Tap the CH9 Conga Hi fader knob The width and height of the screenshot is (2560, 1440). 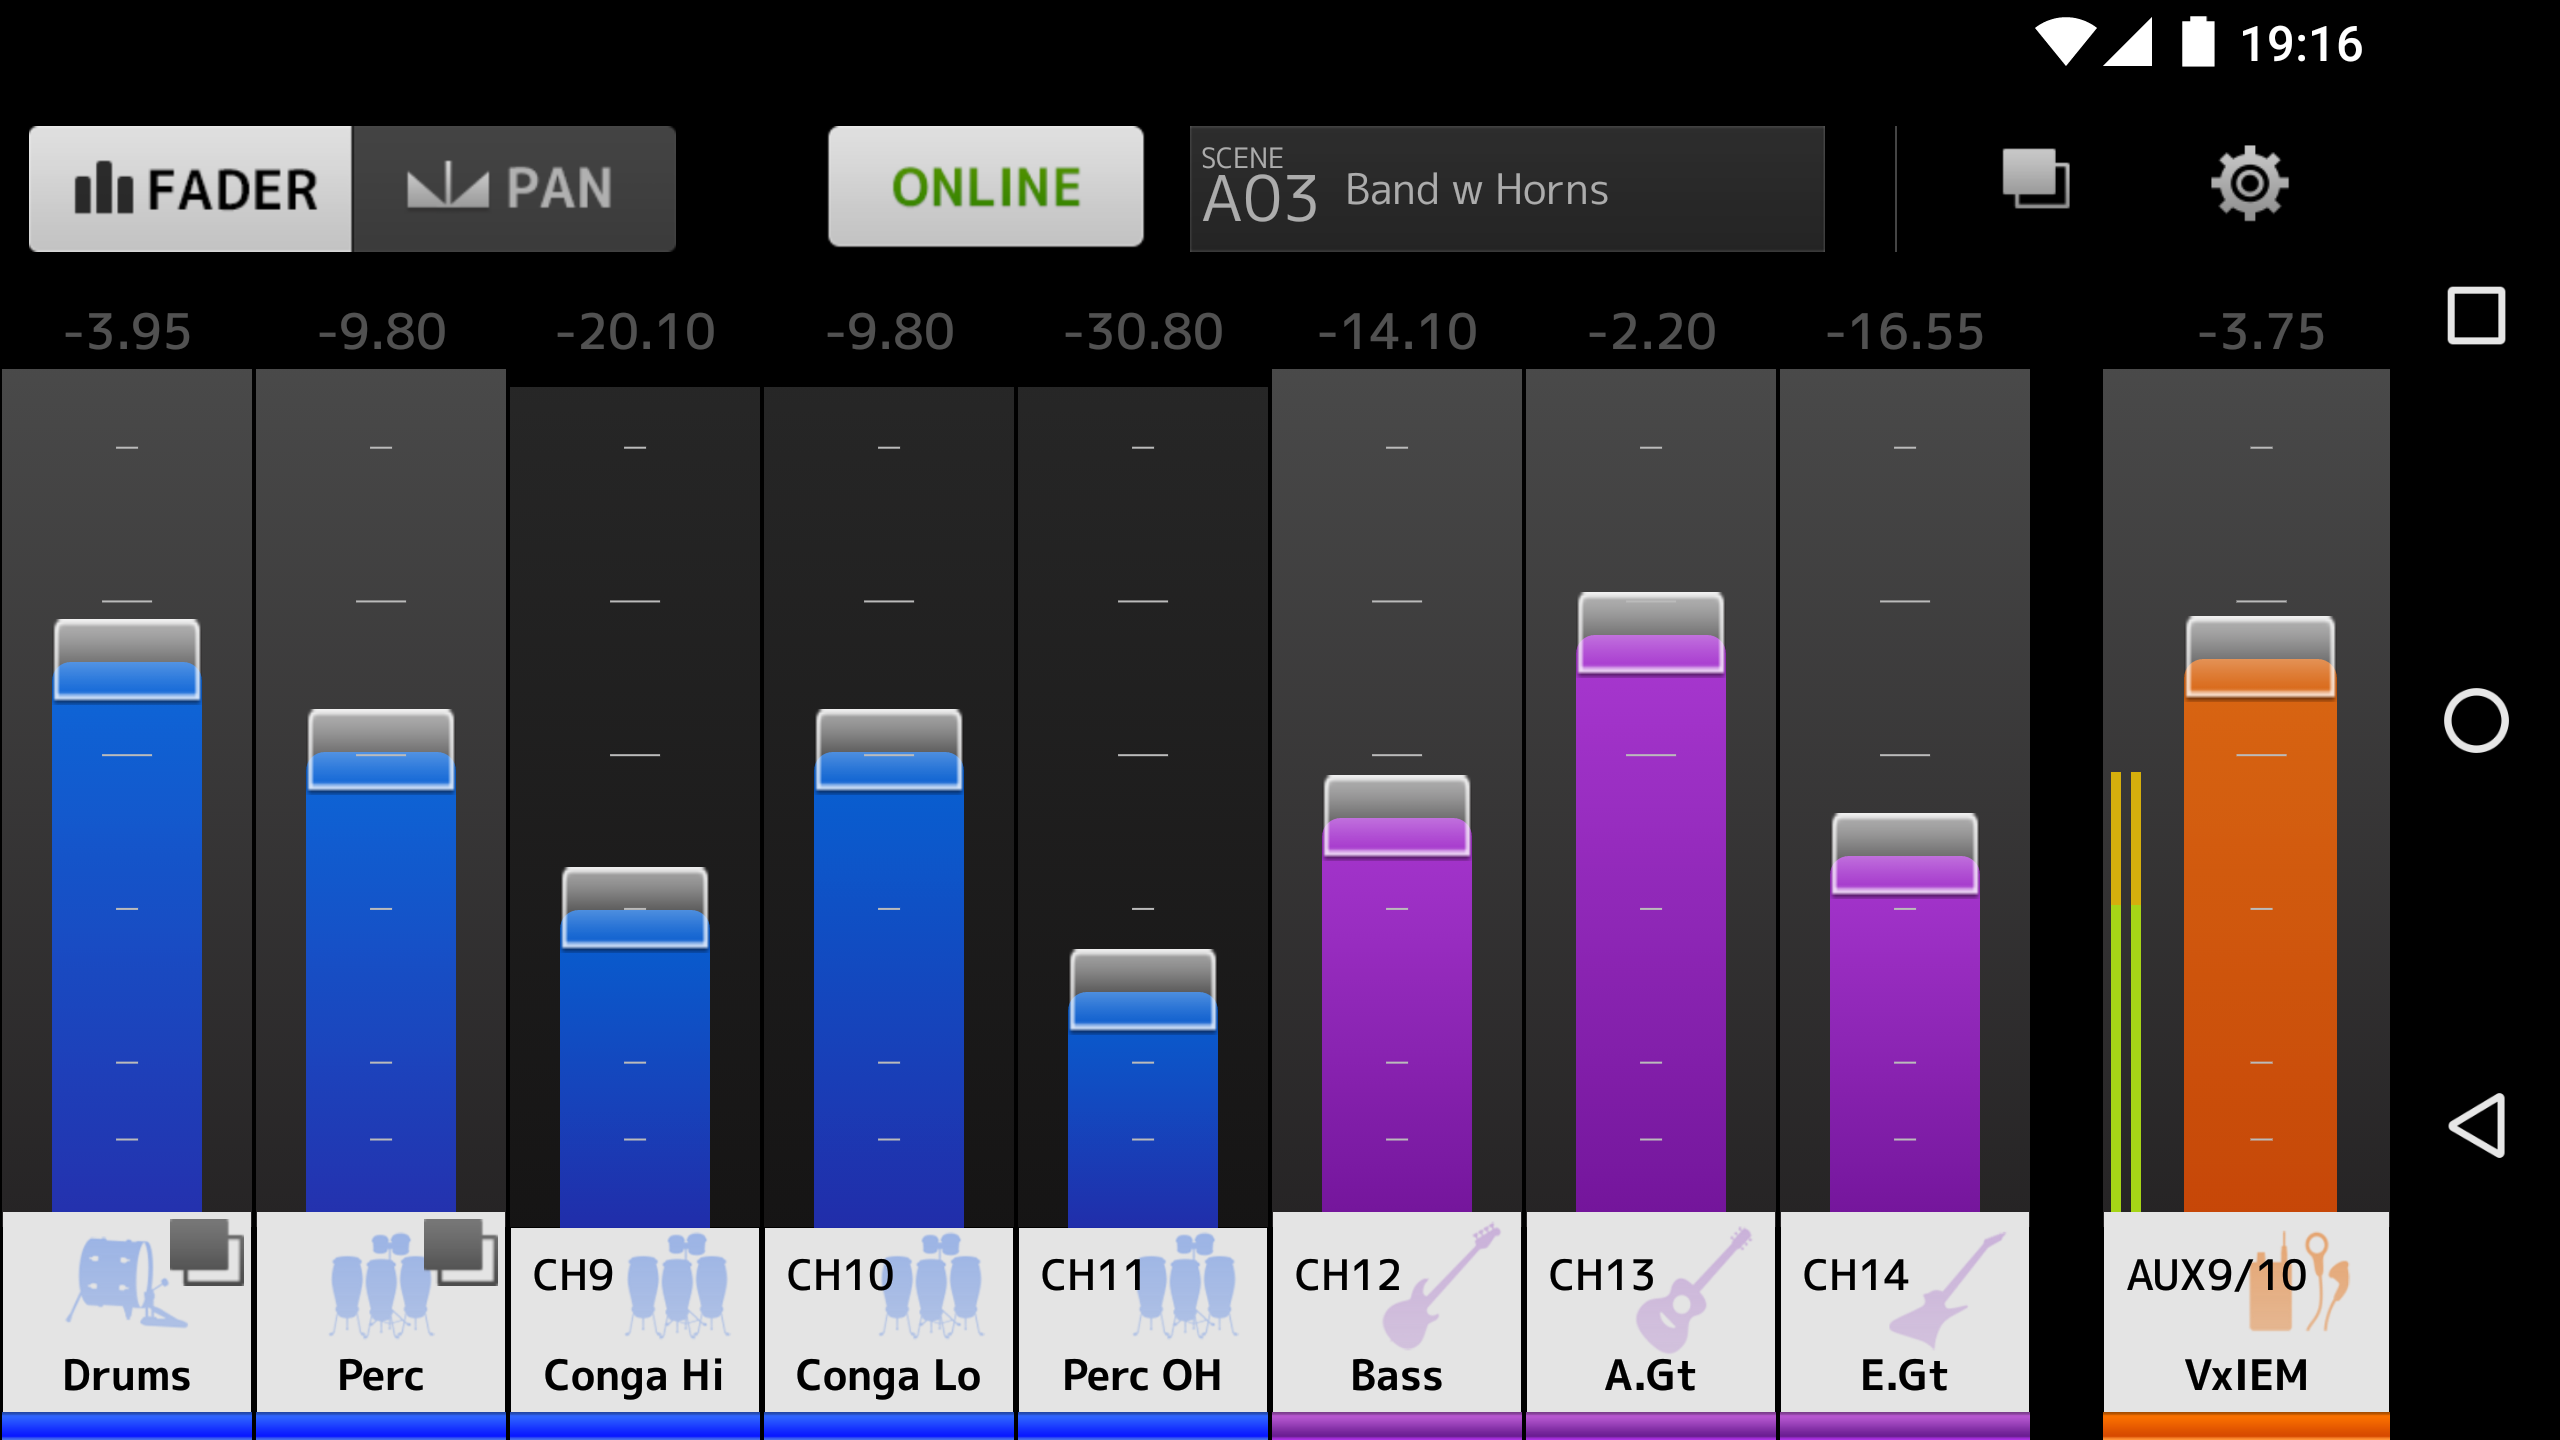[635, 908]
